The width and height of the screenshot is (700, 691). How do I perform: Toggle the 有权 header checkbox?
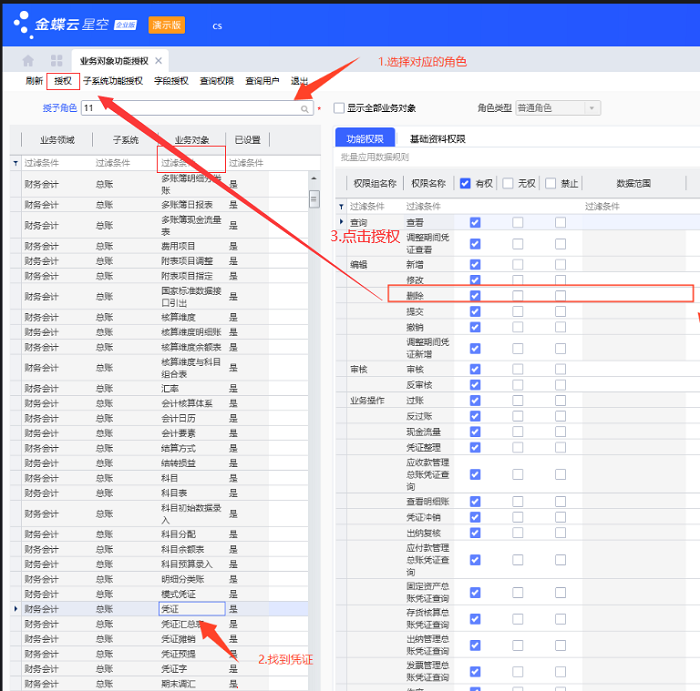coord(465,183)
